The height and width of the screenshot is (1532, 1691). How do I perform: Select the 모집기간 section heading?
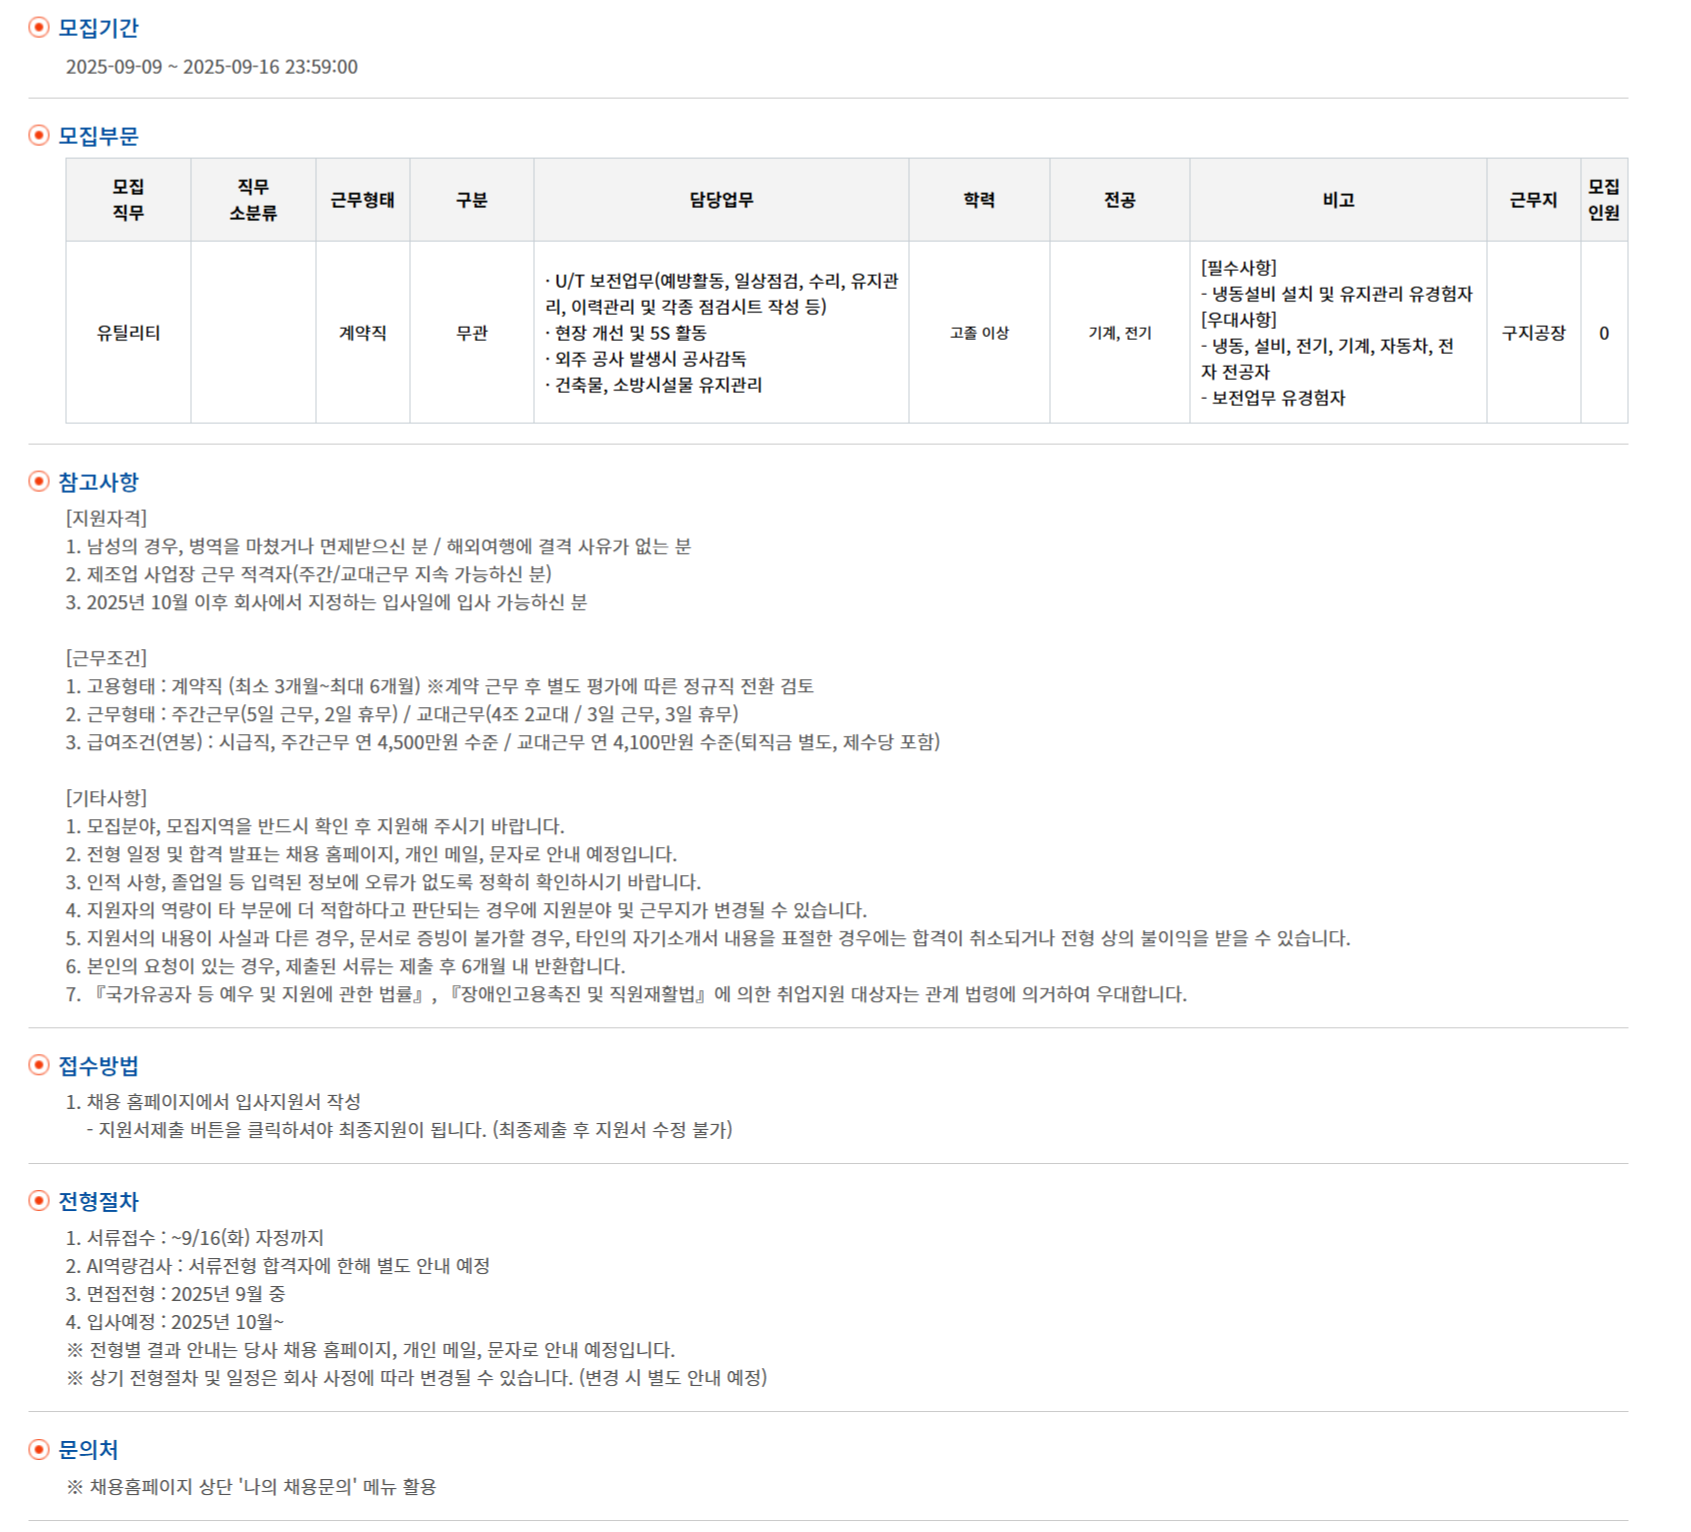(98, 28)
